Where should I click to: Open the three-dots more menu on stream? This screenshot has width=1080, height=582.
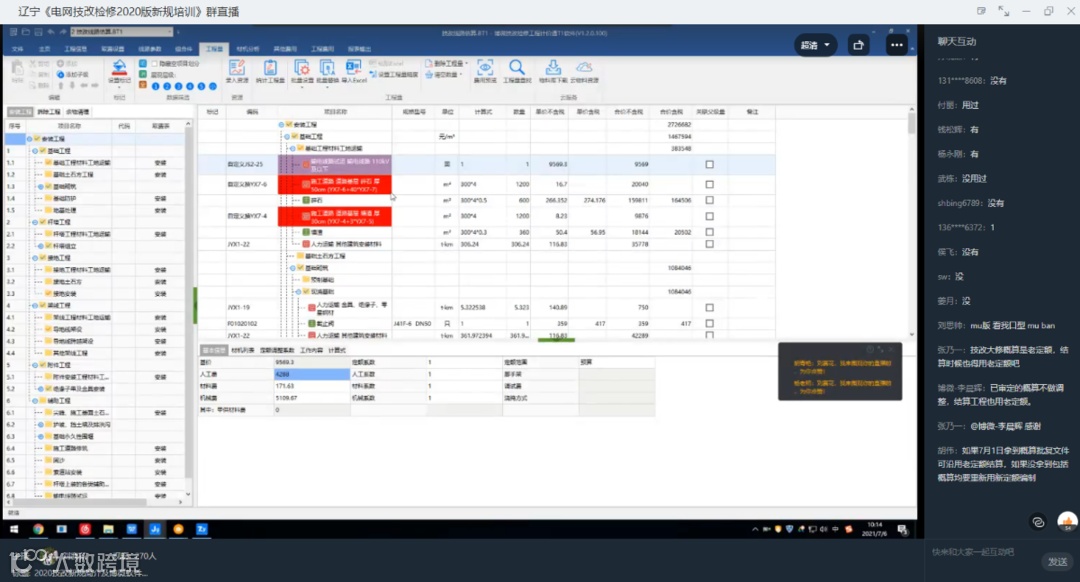tap(896, 45)
